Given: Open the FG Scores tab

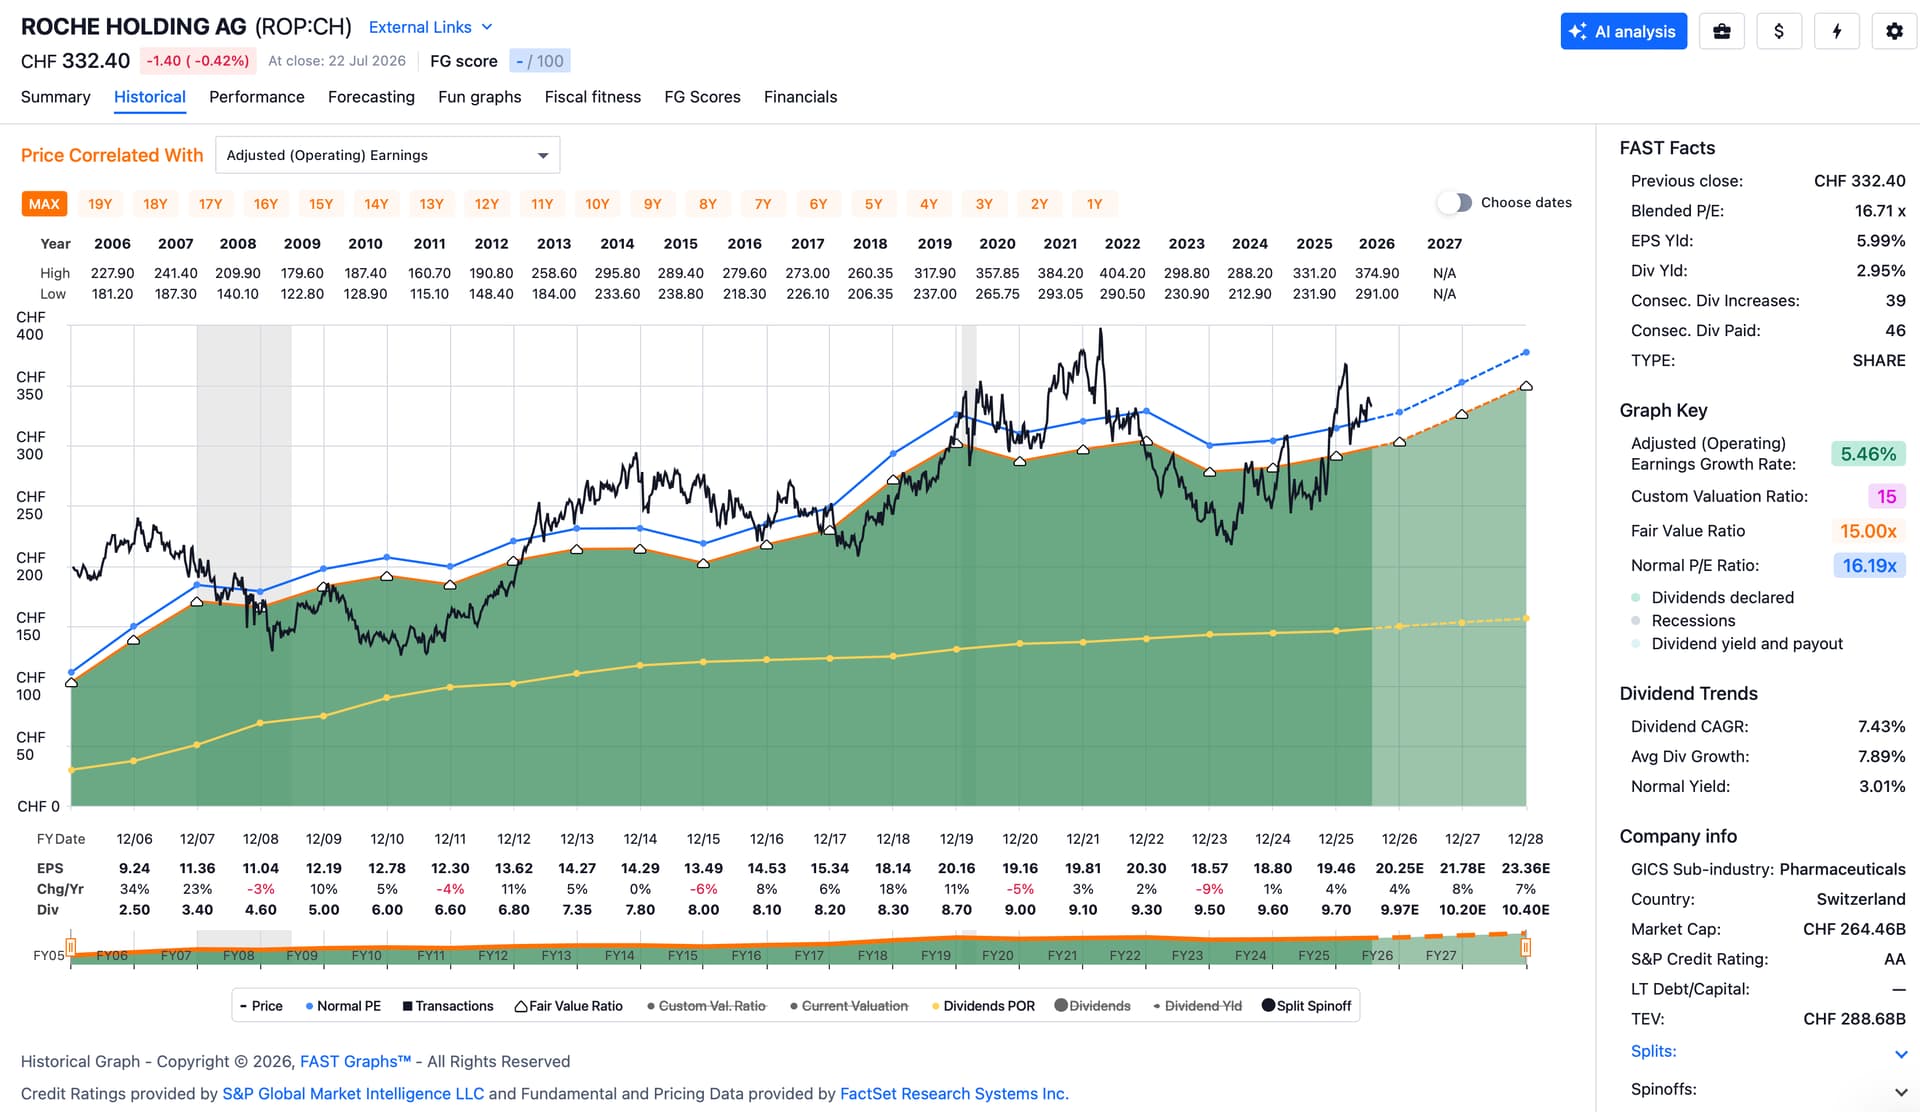Looking at the screenshot, I should coord(703,97).
